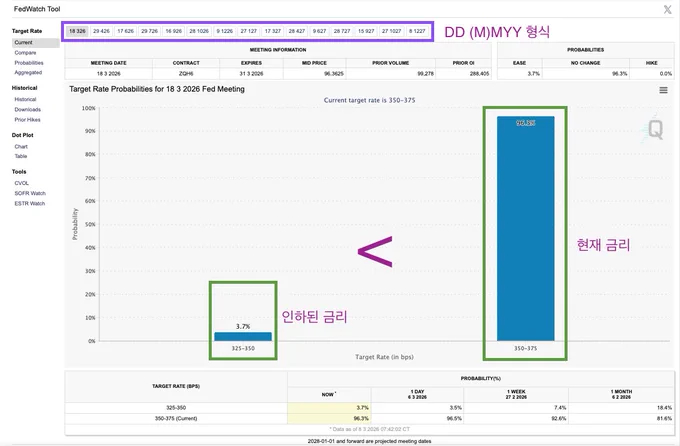680x446 pixels.
Task: Select the 8 1227 meeting date tab
Action: pos(417,31)
